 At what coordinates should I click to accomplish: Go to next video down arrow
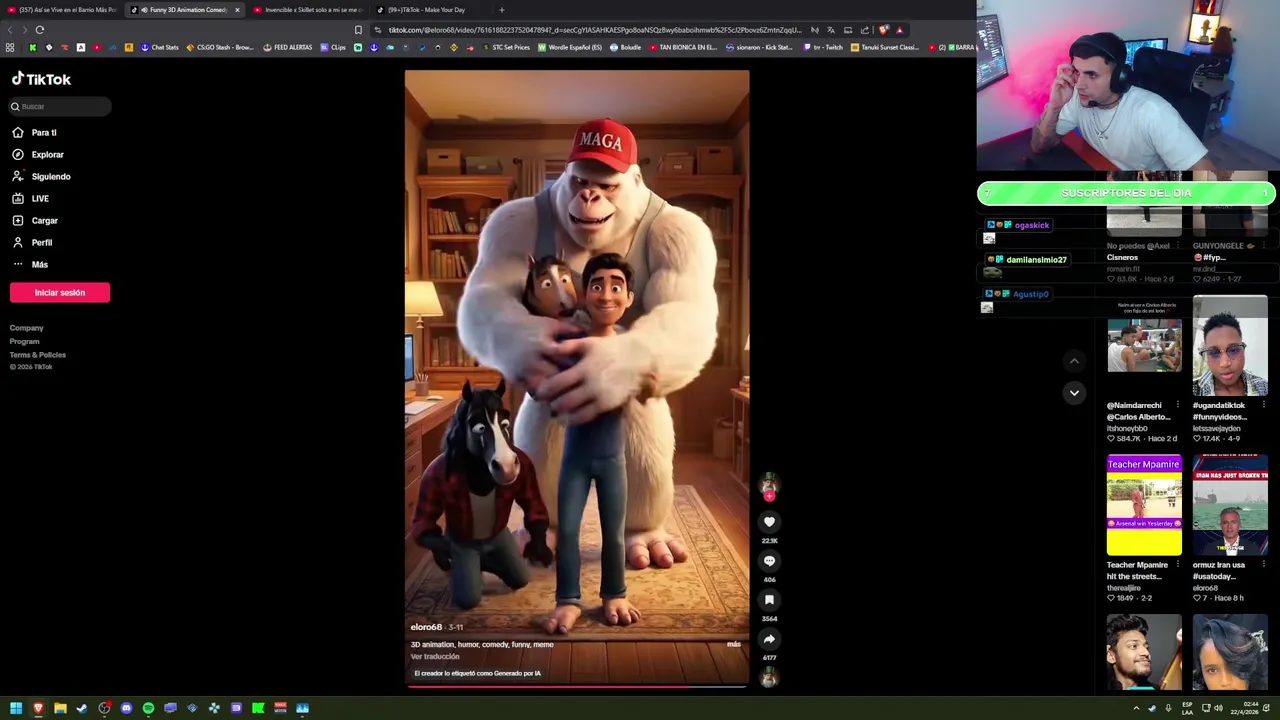(1074, 393)
